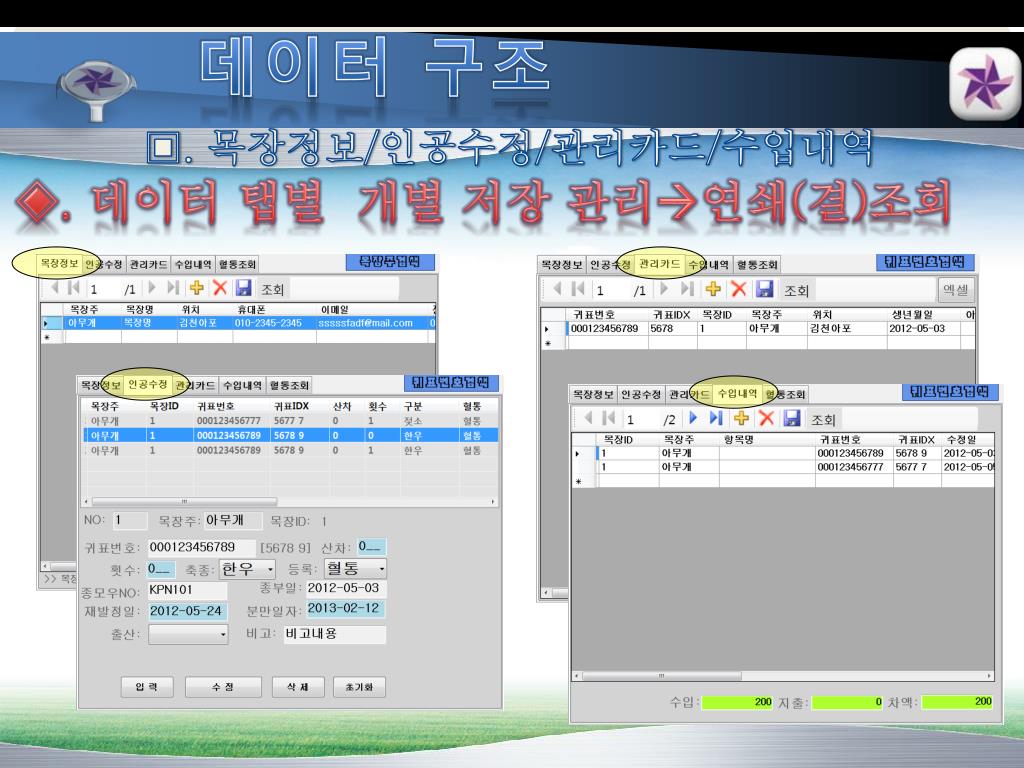Screen dimensions: 1024x768
Task: Click the 분만일자 field 2013-02-12
Action: pyautogui.click(x=346, y=609)
